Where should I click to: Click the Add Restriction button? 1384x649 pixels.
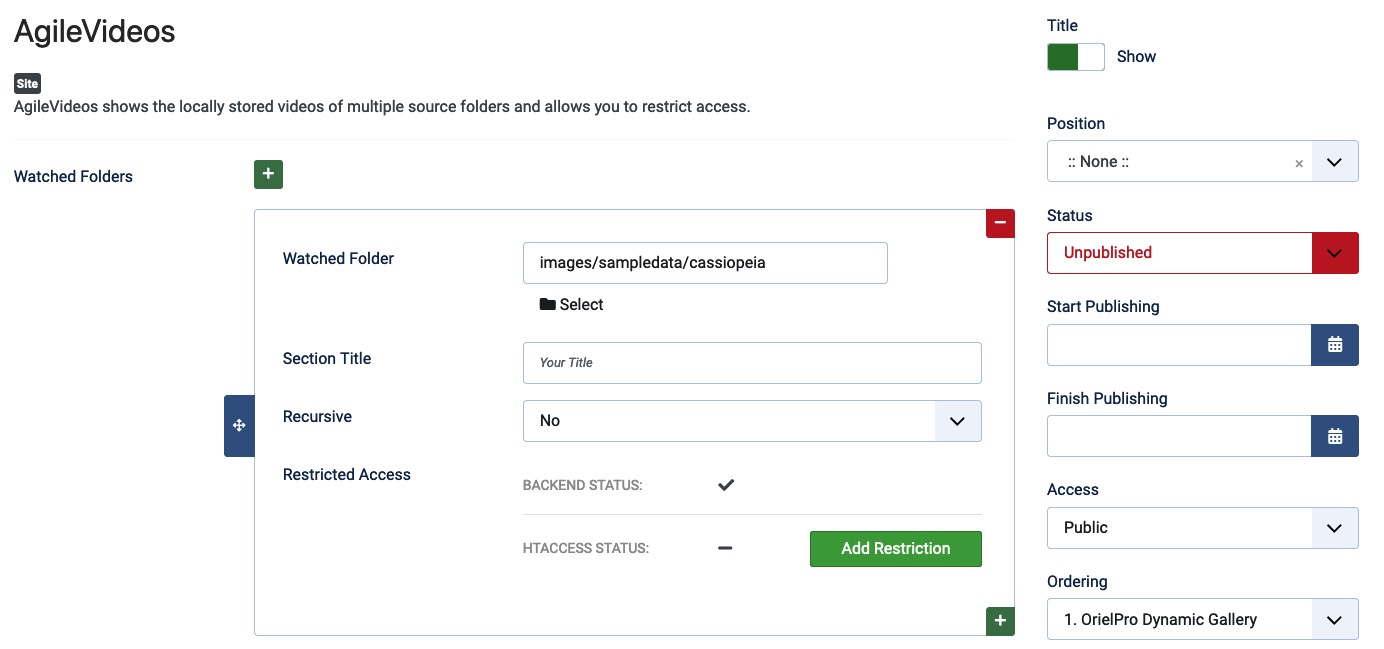[896, 548]
